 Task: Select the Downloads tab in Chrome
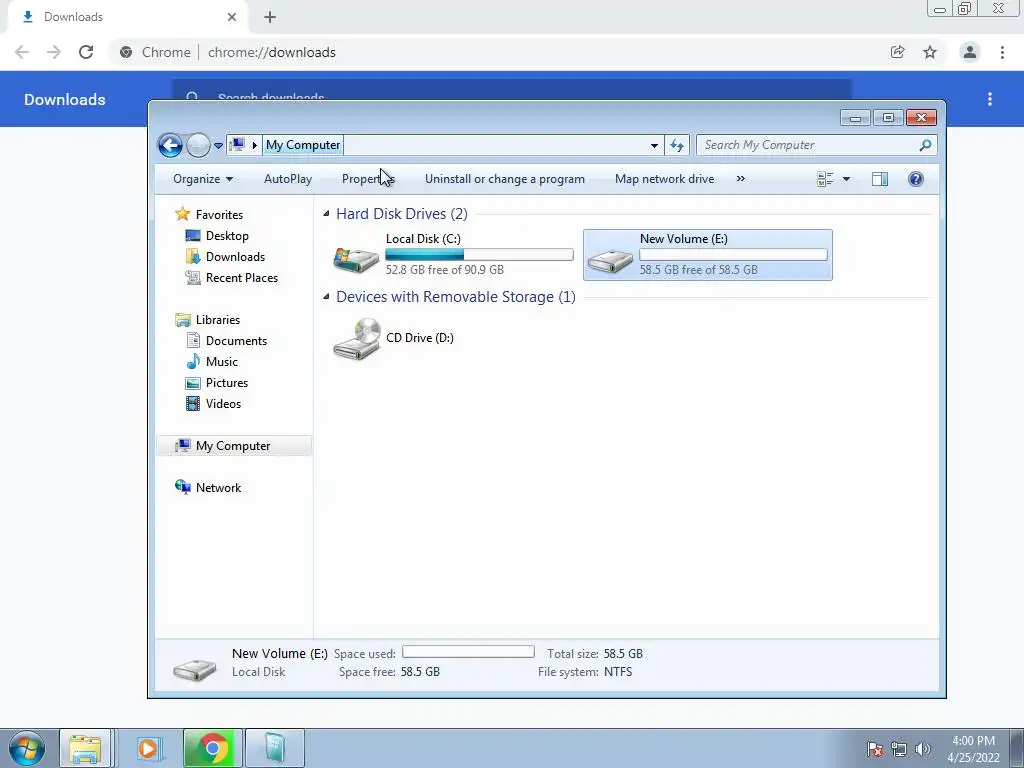pyautogui.click(x=127, y=17)
